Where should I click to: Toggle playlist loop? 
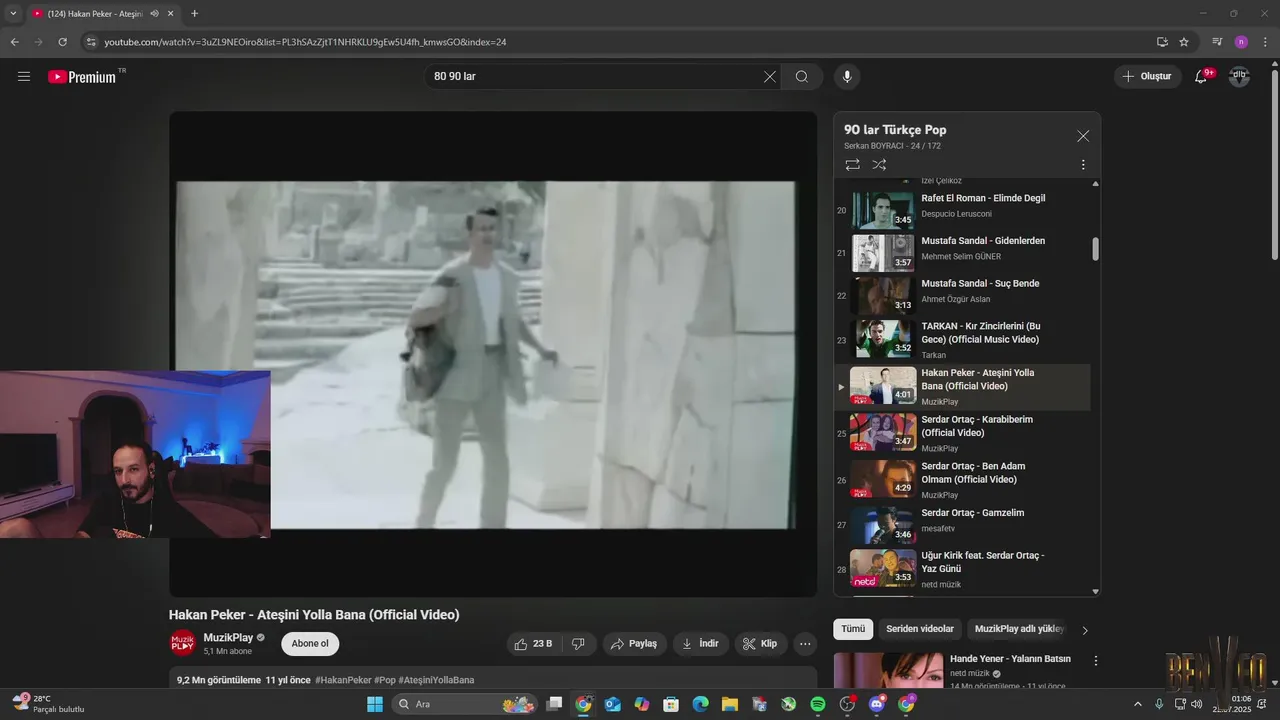[x=852, y=164]
